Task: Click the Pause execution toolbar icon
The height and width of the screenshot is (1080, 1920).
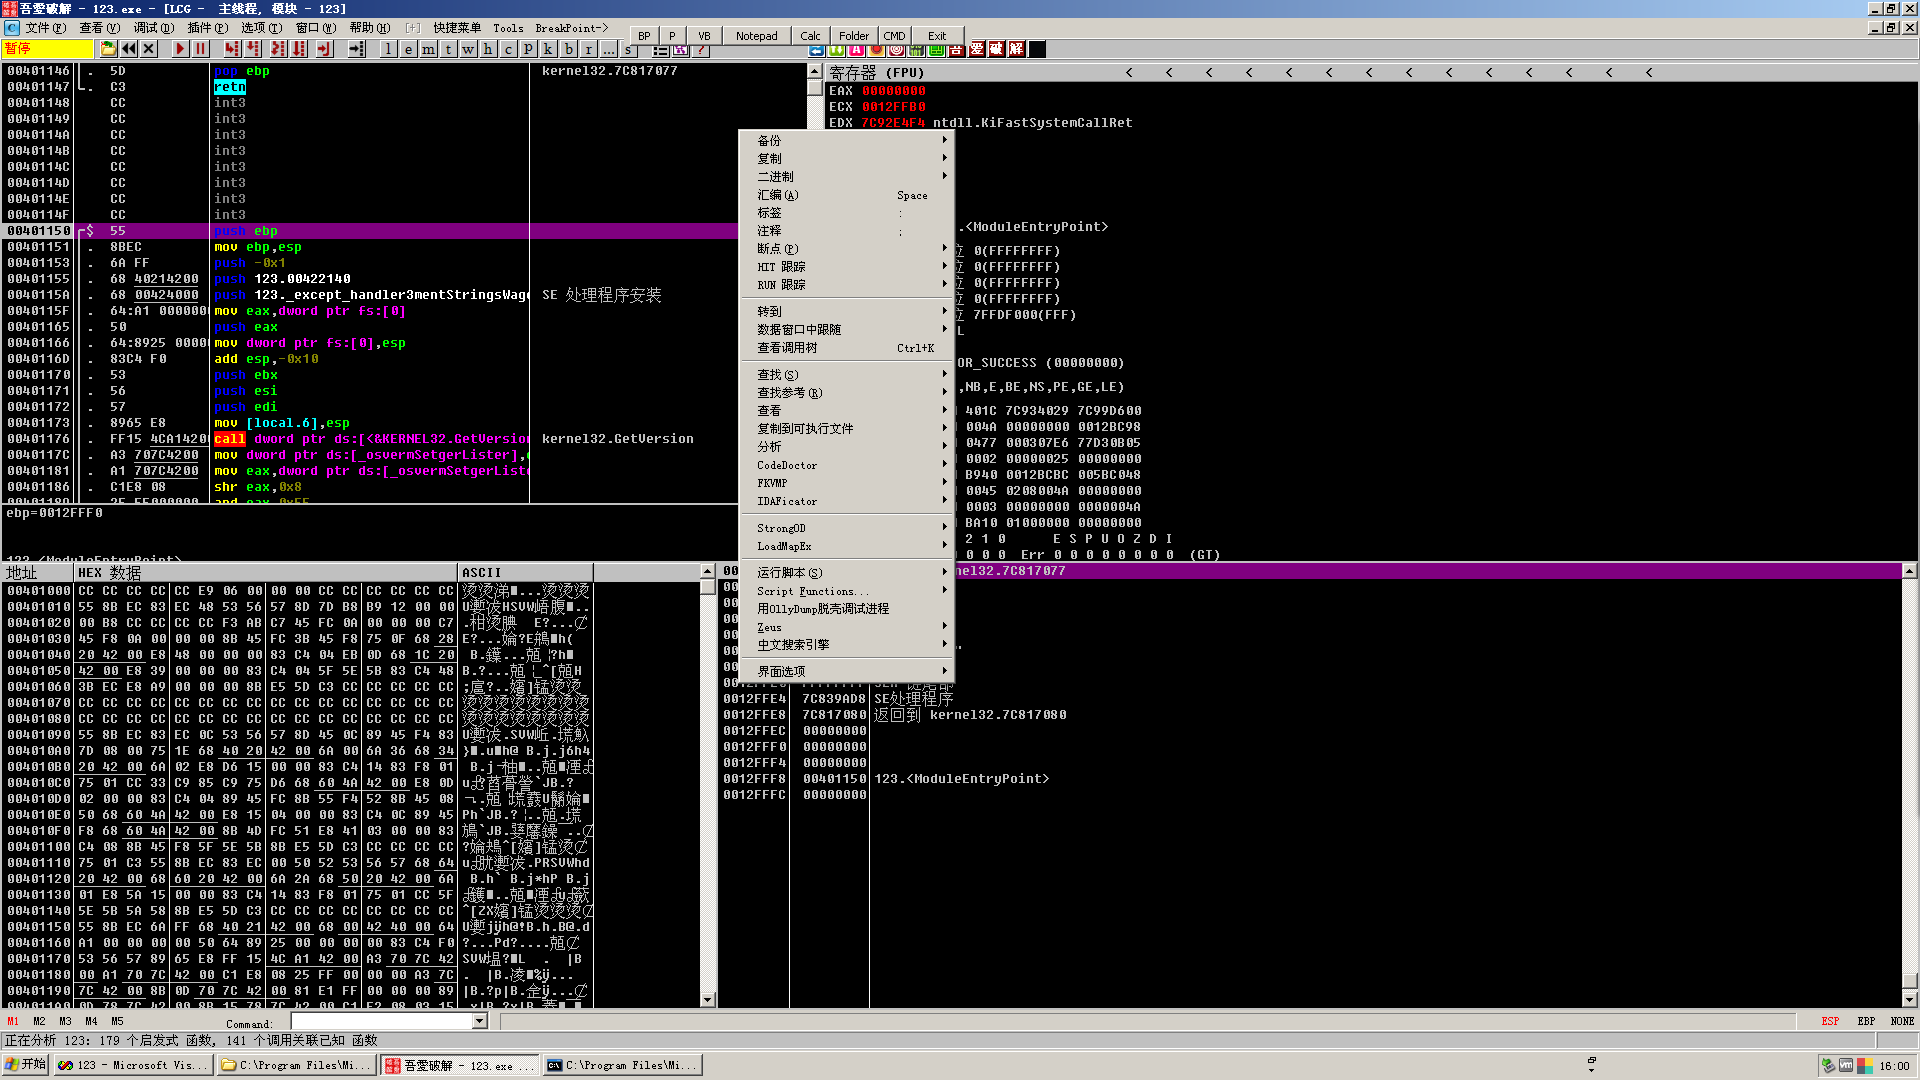Action: (201, 49)
